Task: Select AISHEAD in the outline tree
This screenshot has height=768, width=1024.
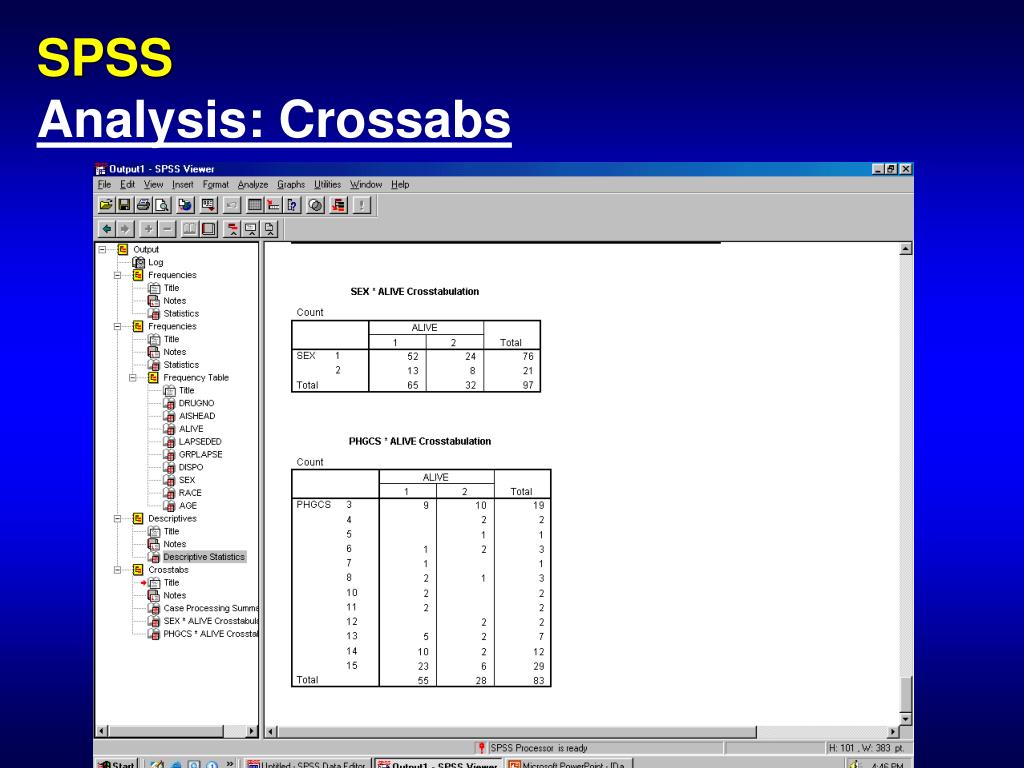Action: tap(197, 416)
